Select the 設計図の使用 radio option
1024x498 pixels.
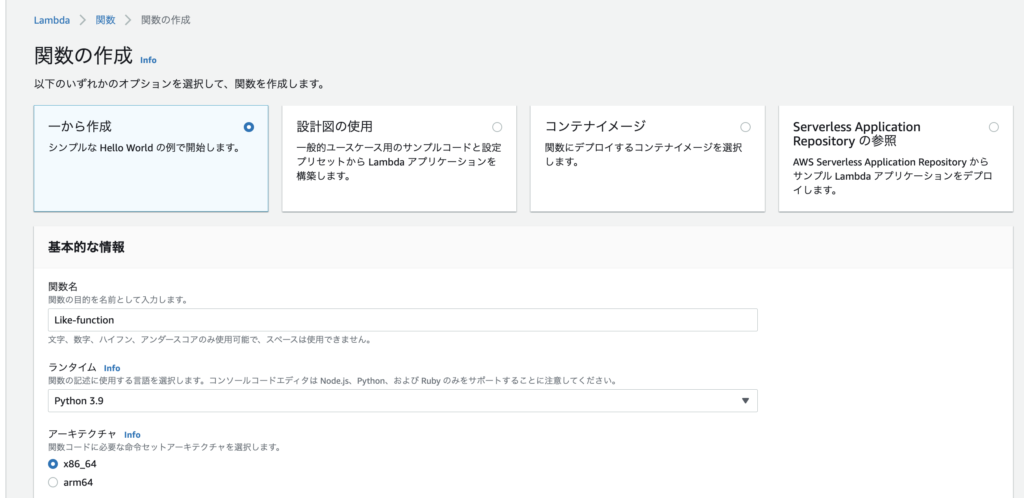click(x=497, y=127)
